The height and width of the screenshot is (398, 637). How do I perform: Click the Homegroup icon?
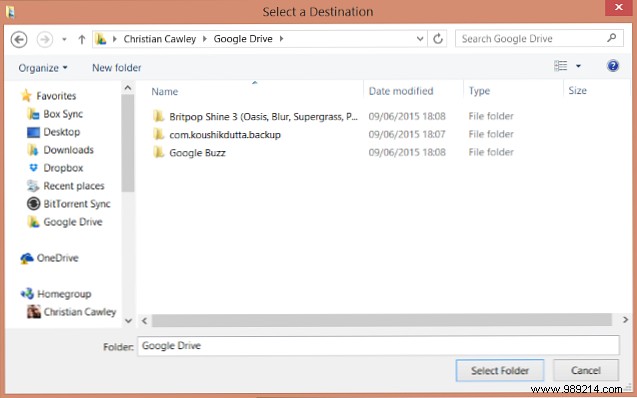[x=27, y=294]
